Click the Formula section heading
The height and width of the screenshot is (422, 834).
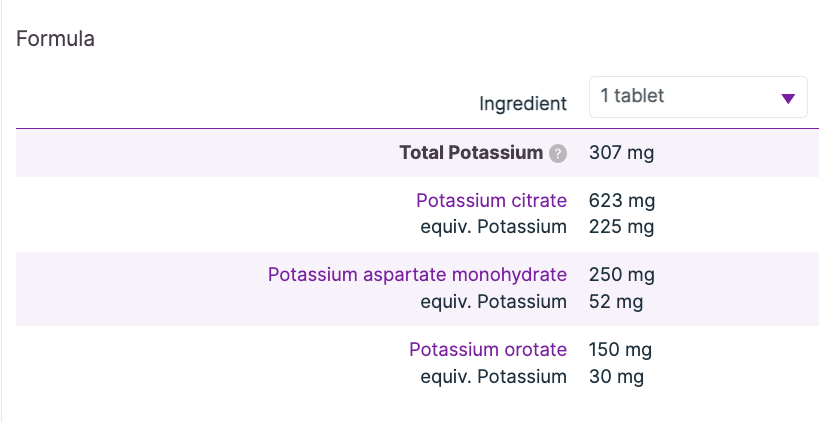pyautogui.click(x=55, y=39)
